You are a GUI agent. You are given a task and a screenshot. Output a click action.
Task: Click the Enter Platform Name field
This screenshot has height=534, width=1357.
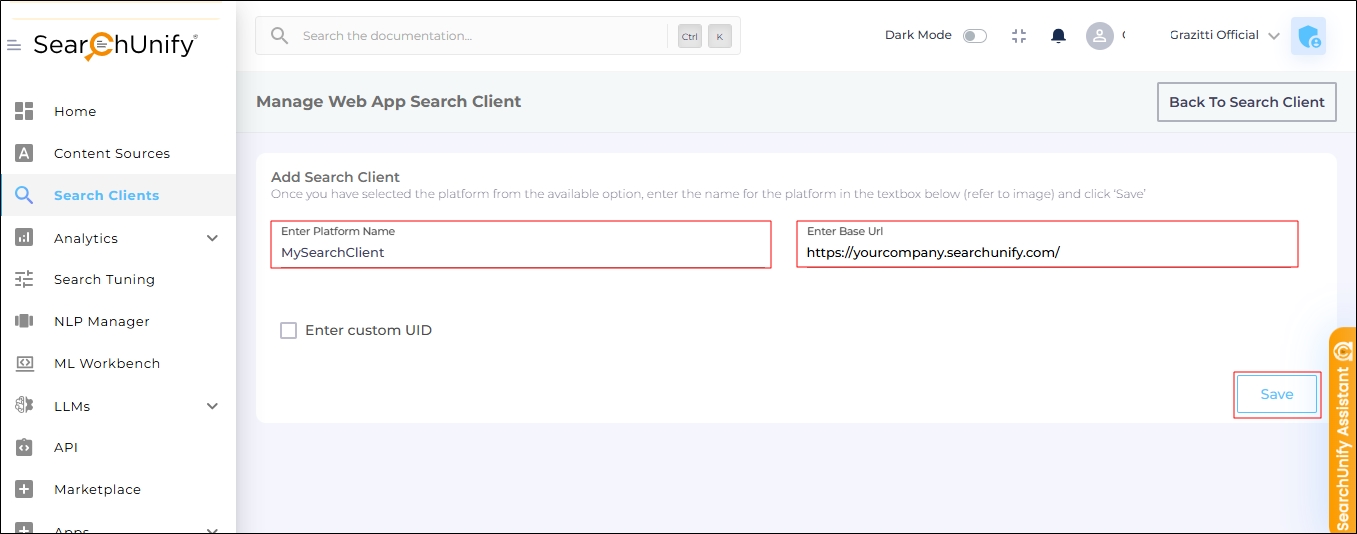(520, 252)
